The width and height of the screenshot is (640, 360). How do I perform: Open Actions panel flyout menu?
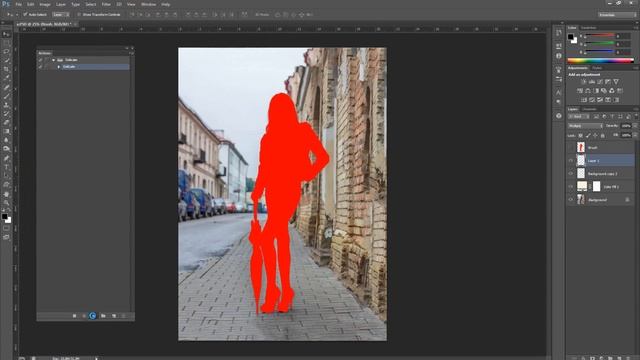tap(131, 53)
